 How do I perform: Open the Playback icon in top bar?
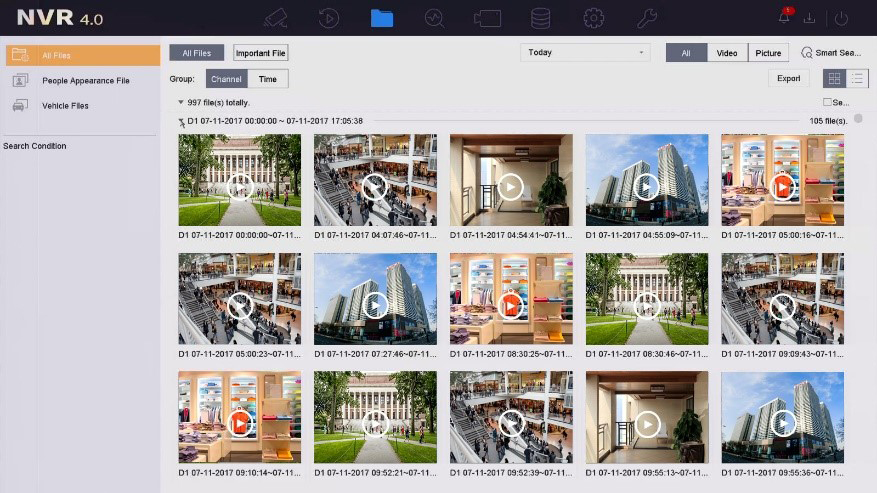[x=328, y=18]
